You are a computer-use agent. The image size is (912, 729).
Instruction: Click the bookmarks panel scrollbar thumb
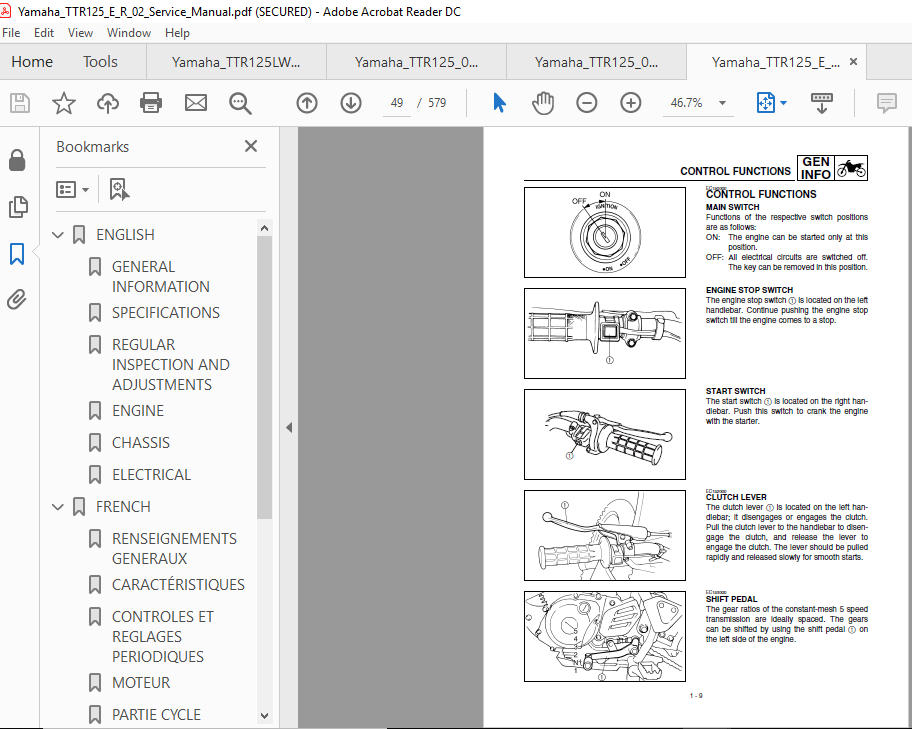(x=264, y=377)
